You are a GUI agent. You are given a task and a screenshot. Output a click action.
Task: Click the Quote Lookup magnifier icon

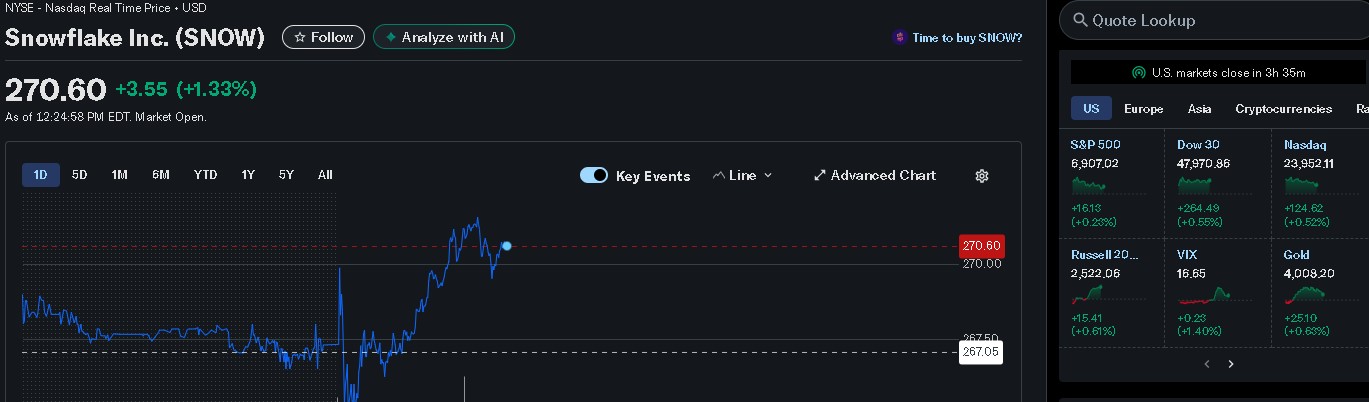1080,20
